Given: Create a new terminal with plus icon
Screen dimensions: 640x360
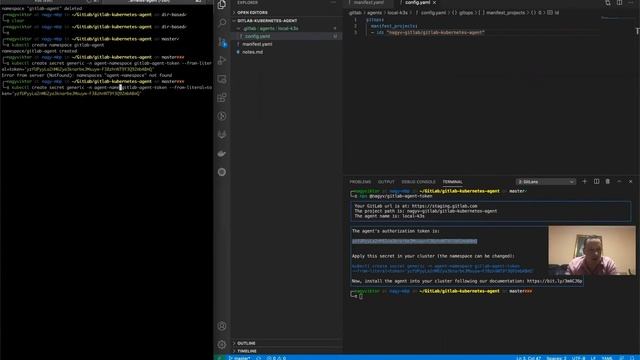Looking at the screenshot, I should pos(584,182).
